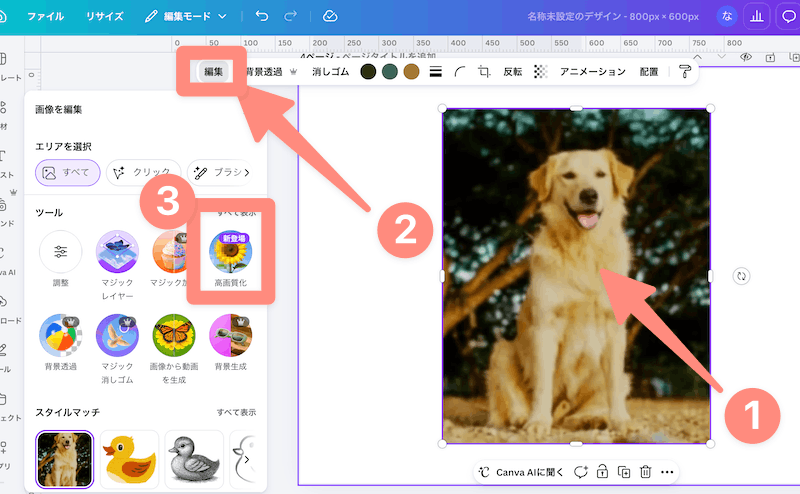Click Canva AIに聞く button
The width and height of the screenshot is (800, 494).
click(521, 472)
